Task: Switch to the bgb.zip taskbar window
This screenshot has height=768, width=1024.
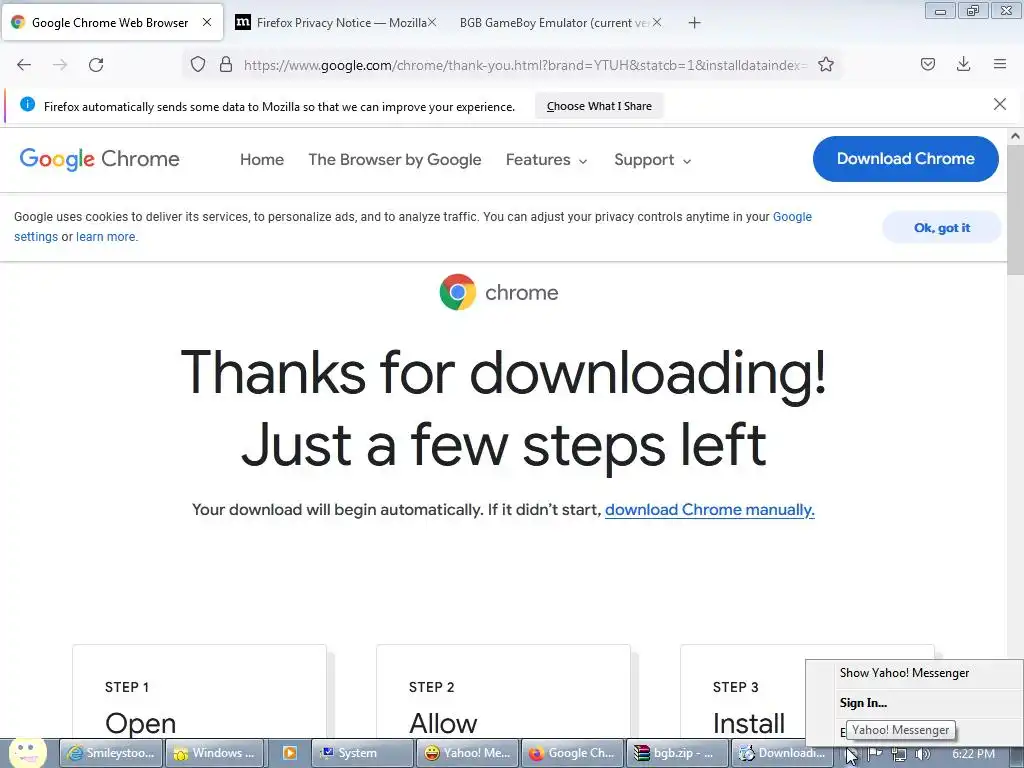Action: click(x=677, y=753)
